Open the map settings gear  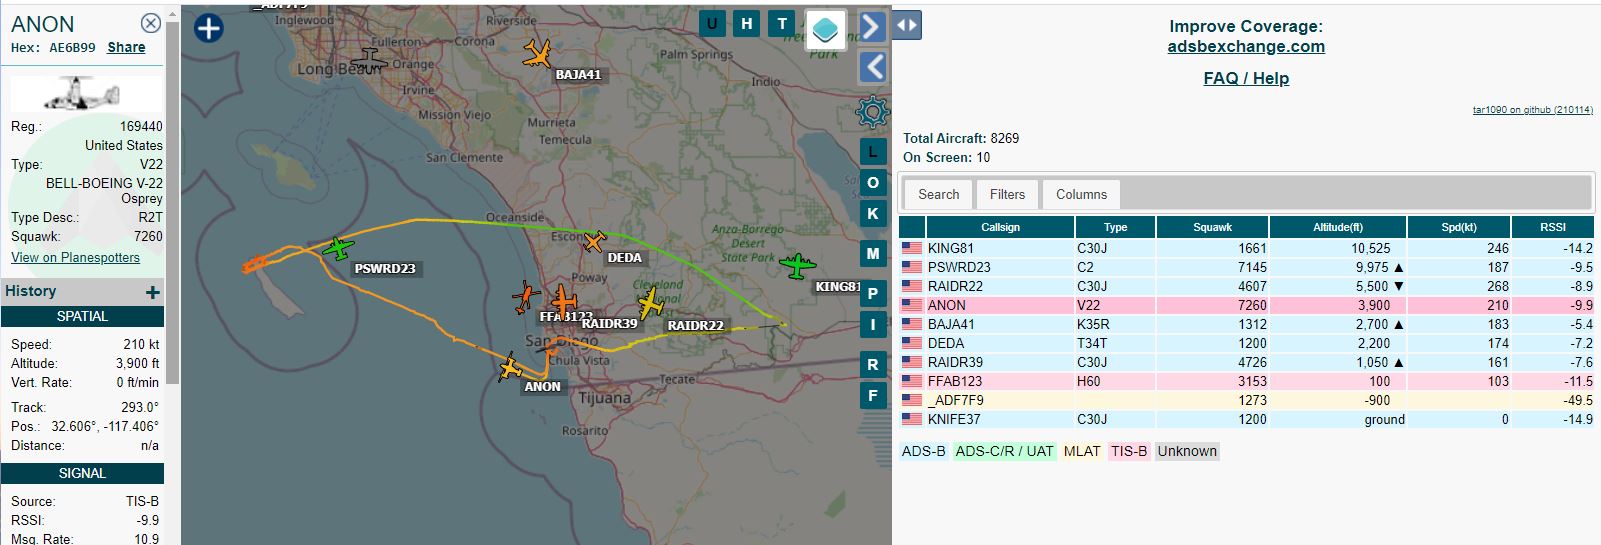(x=873, y=112)
